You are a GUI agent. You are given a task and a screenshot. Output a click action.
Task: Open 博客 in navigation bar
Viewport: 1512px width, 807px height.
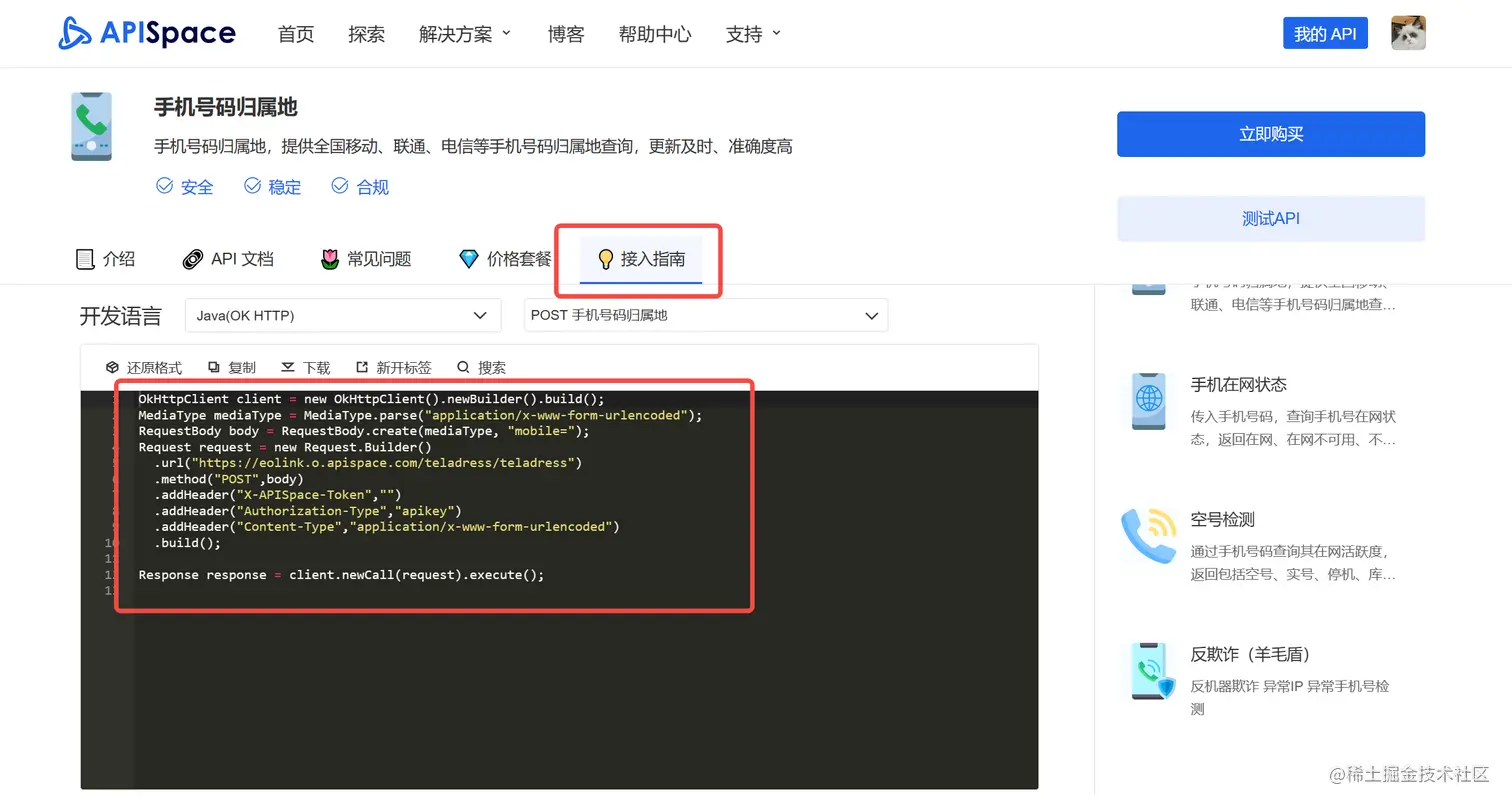[x=566, y=34]
